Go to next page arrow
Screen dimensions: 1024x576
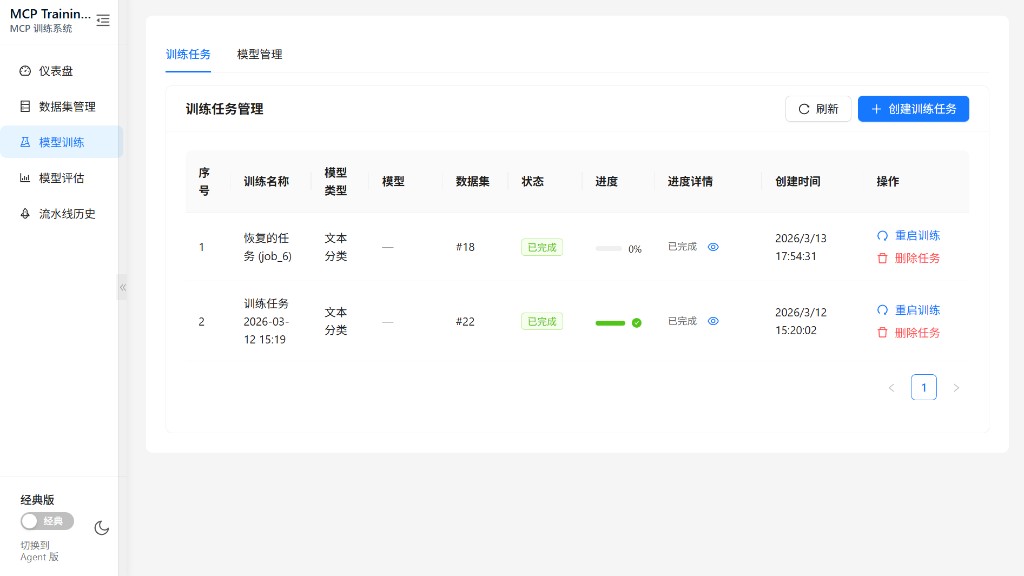coord(956,387)
